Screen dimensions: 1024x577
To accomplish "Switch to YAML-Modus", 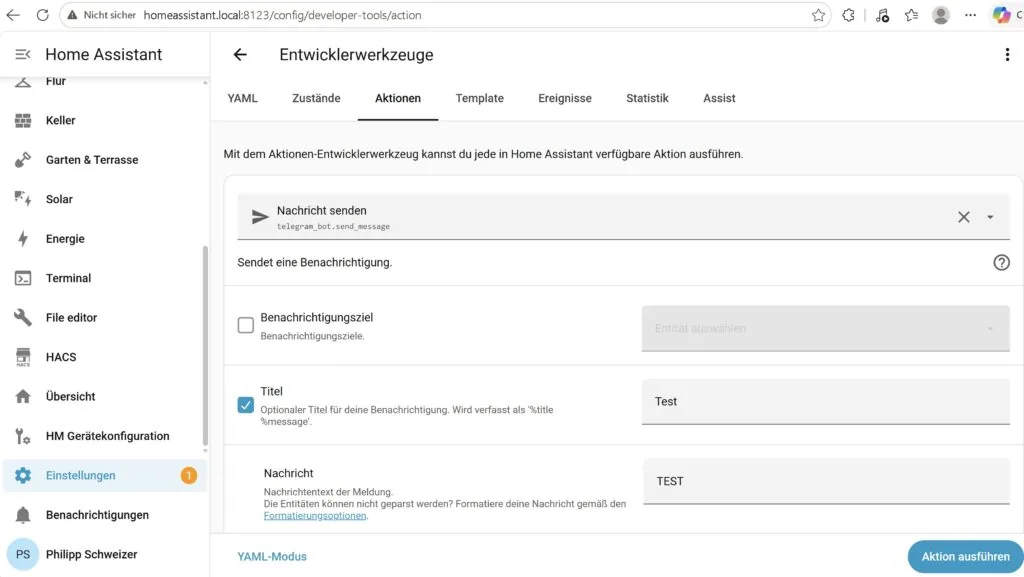I will 272,557.
